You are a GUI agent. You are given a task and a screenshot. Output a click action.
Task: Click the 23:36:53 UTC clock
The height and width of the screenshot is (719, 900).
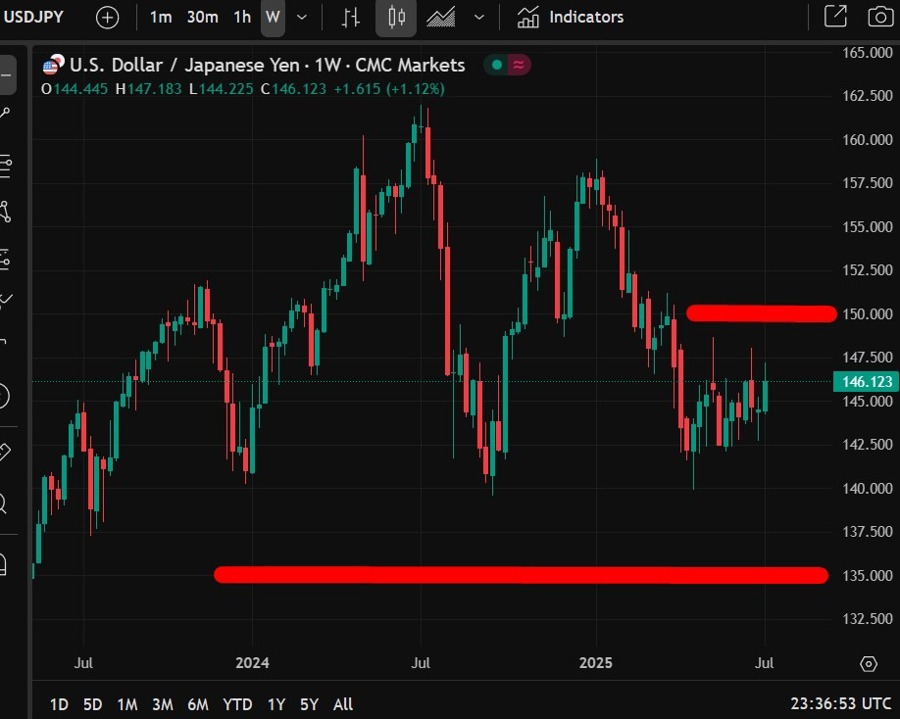click(841, 704)
